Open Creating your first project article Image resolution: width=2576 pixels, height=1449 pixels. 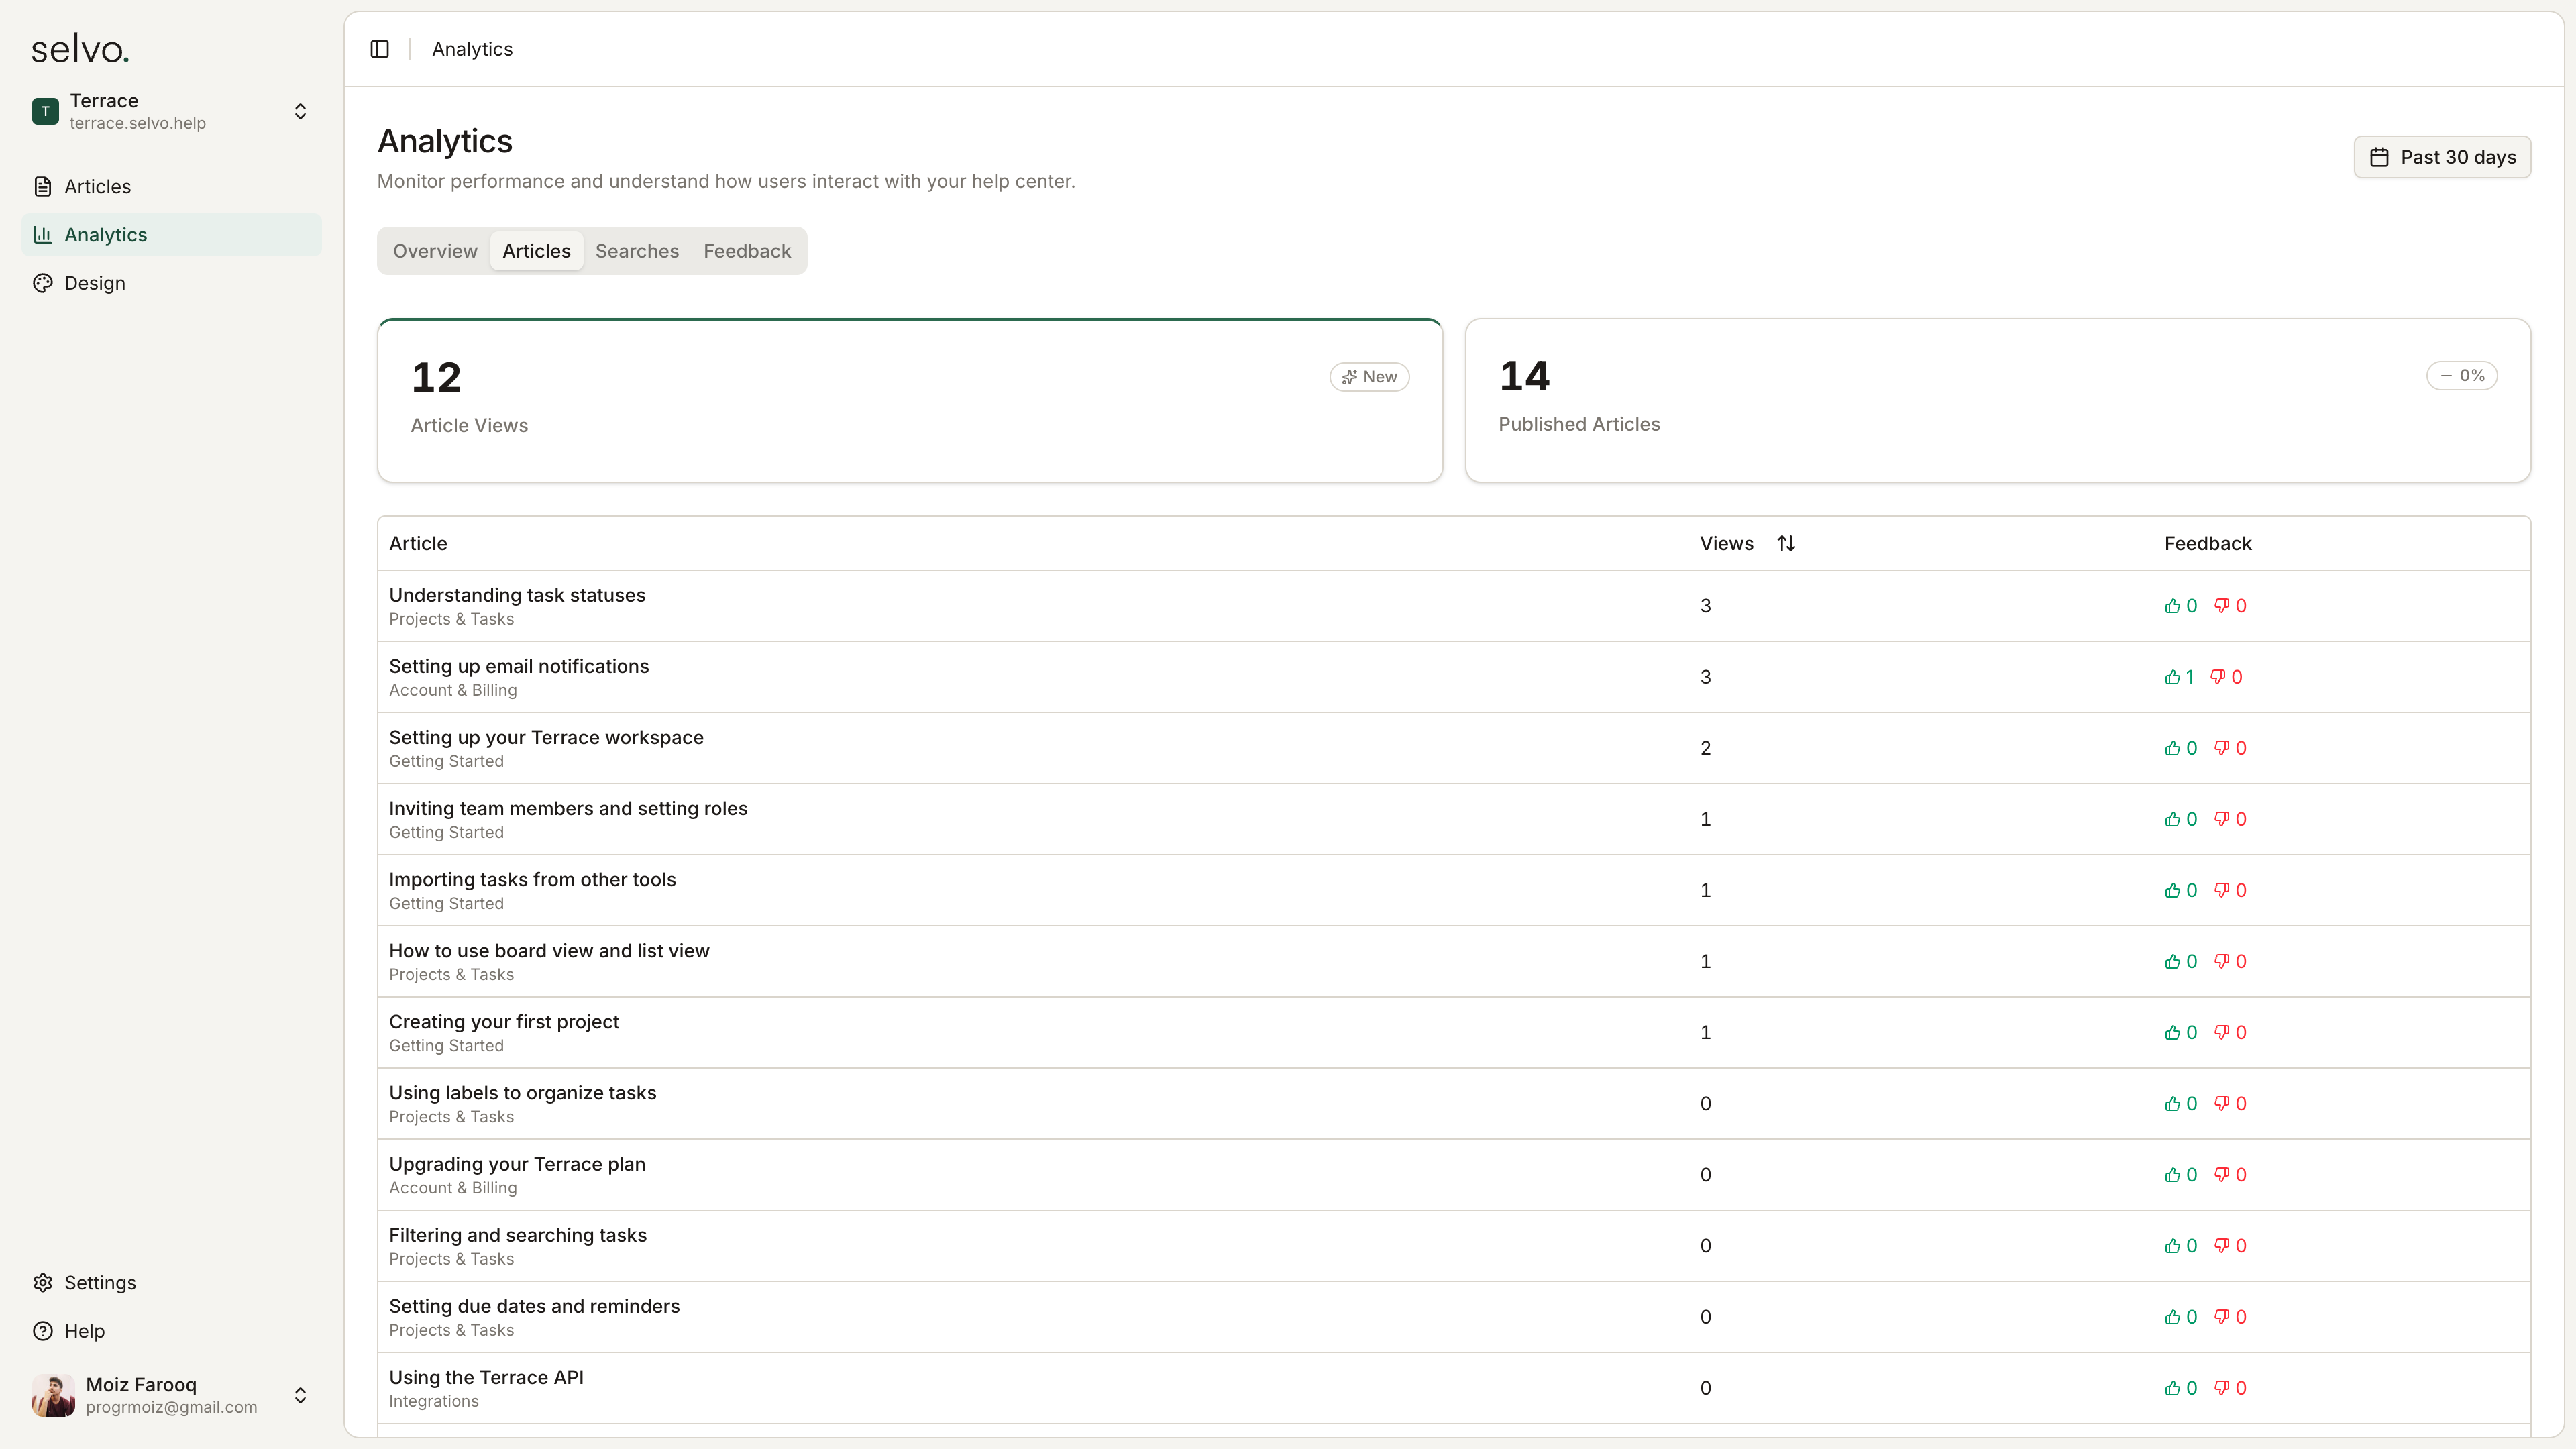pyautogui.click(x=504, y=1022)
